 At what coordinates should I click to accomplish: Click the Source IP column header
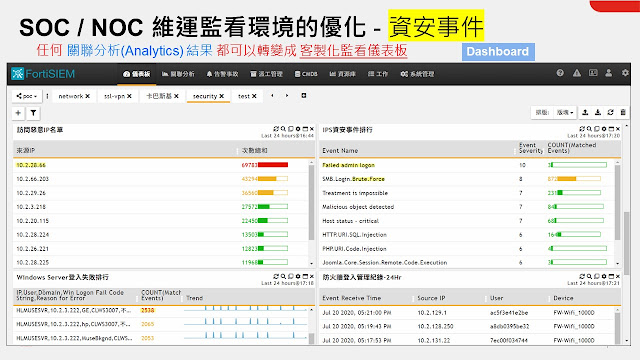[431, 298]
